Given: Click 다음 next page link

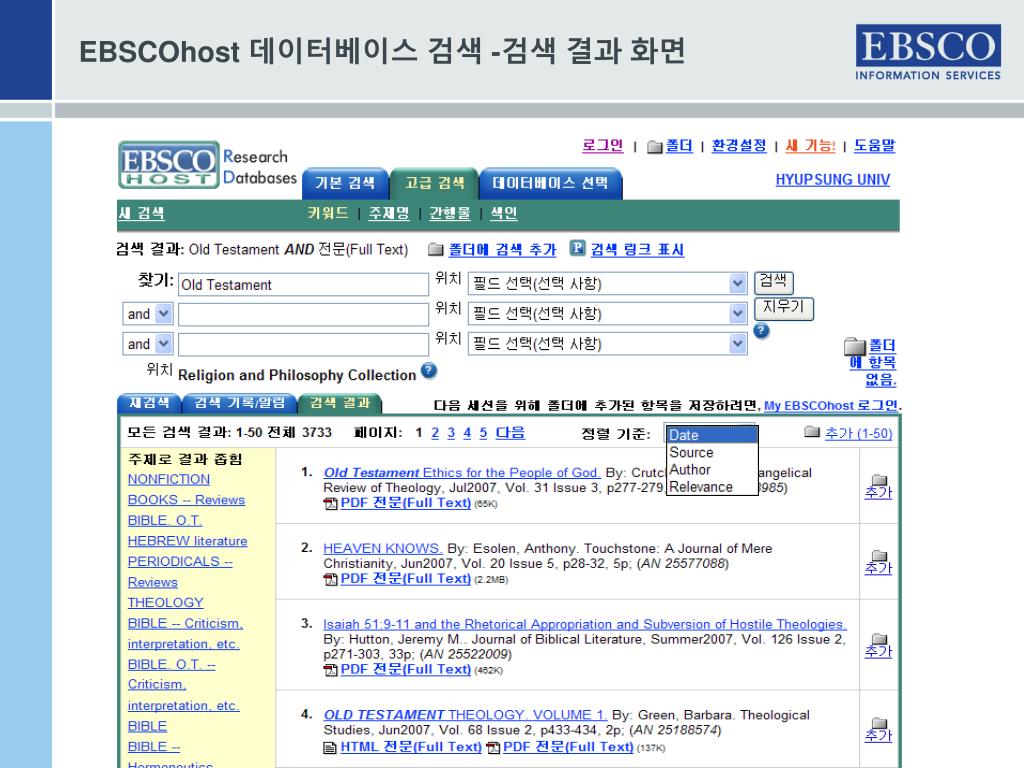Looking at the screenshot, I should [510, 433].
